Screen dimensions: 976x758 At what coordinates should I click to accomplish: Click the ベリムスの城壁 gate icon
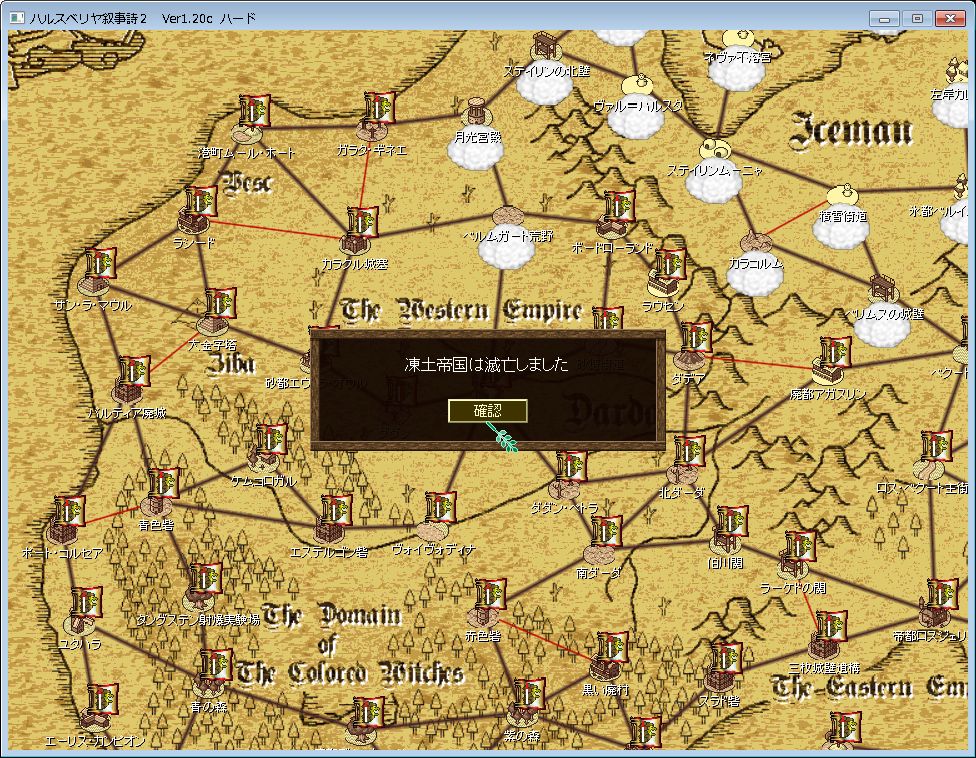[883, 289]
